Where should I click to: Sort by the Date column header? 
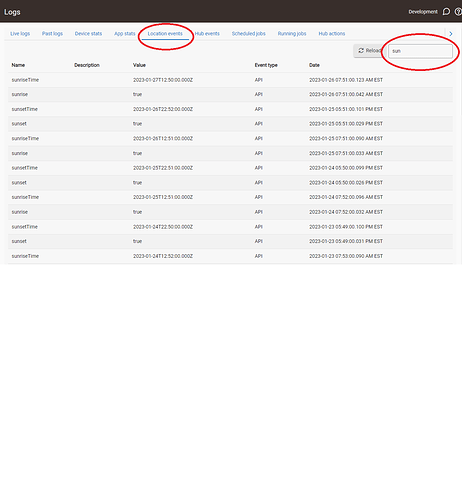(x=314, y=65)
